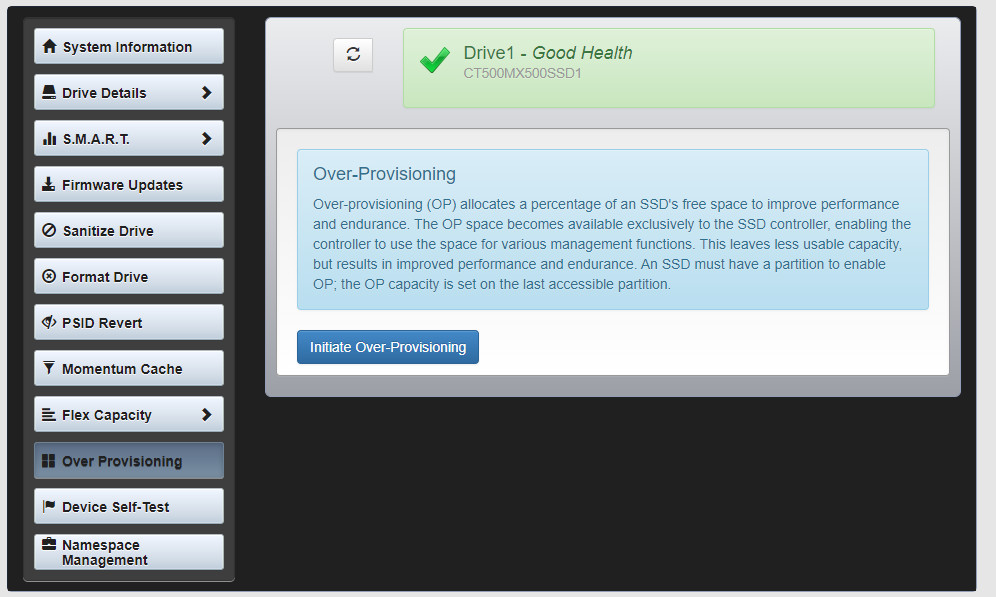Click the flag icon for Device Self-Test
This screenshot has height=597, width=996.
coord(49,507)
